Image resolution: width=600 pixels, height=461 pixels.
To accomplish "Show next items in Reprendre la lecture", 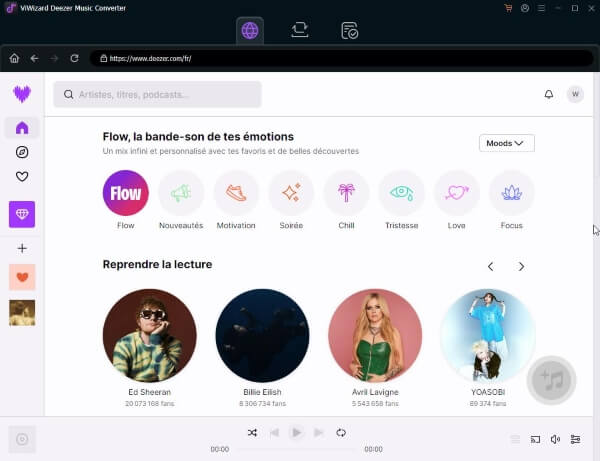I will tap(521, 266).
